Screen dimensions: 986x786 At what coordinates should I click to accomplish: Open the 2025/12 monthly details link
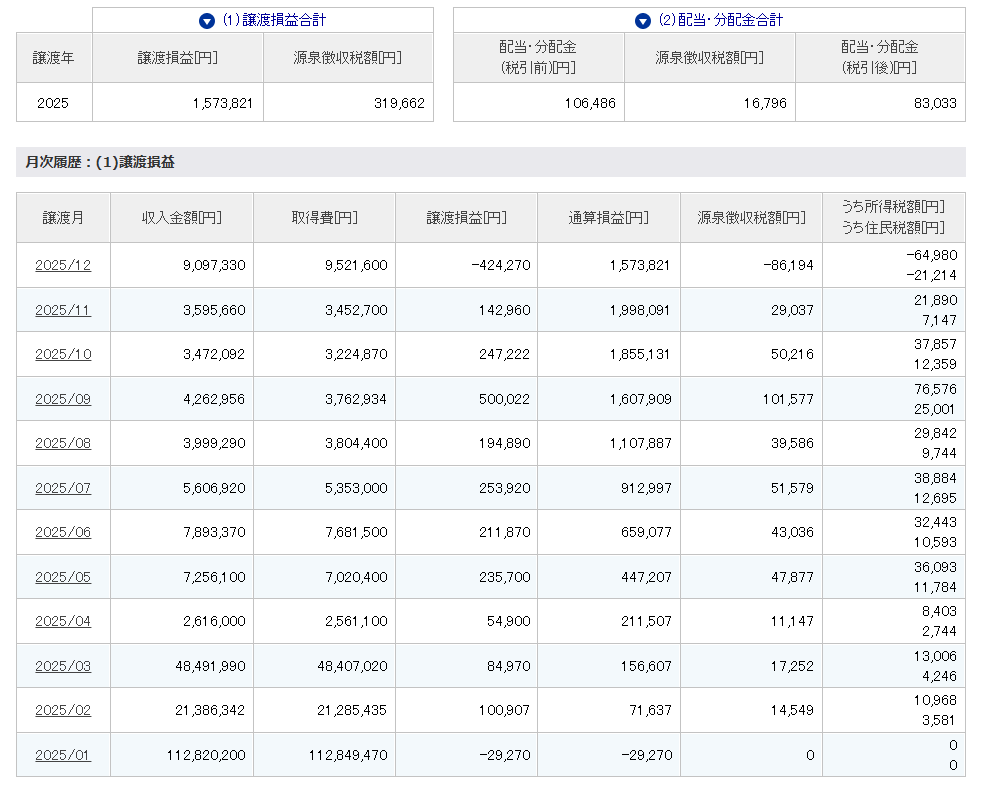[63, 265]
